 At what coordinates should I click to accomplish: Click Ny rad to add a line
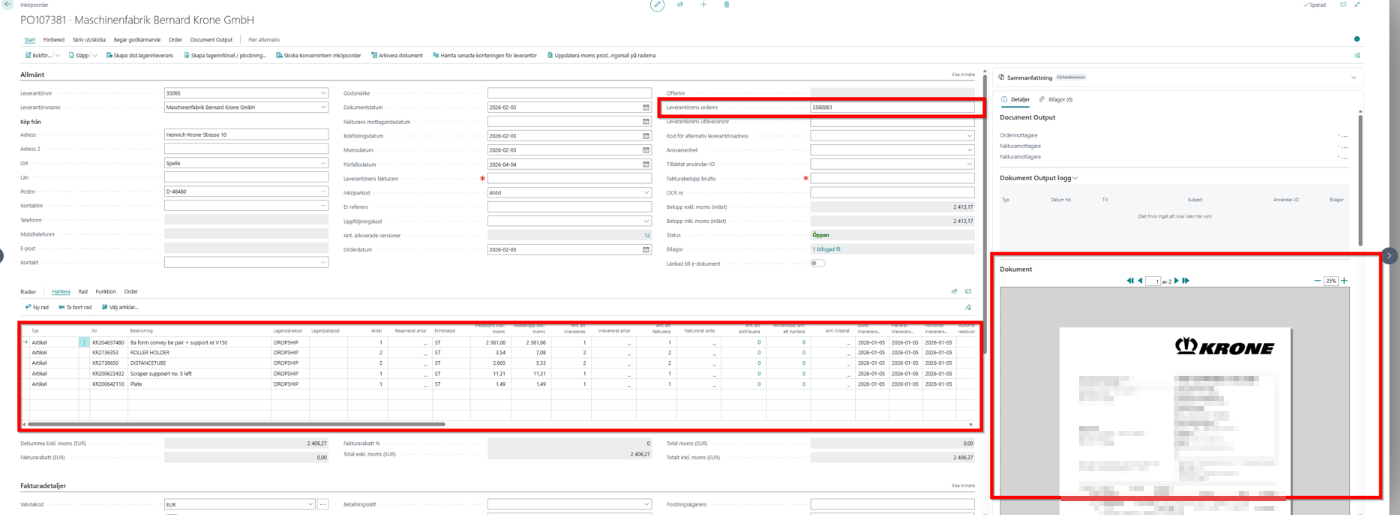[x=37, y=307]
